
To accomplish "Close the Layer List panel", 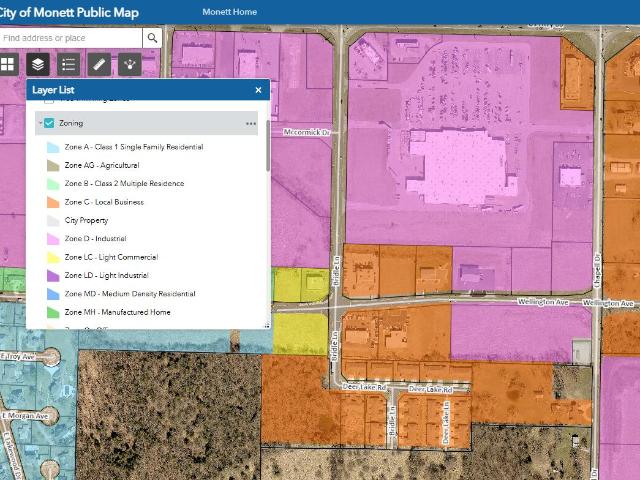I will pyautogui.click(x=258, y=90).
